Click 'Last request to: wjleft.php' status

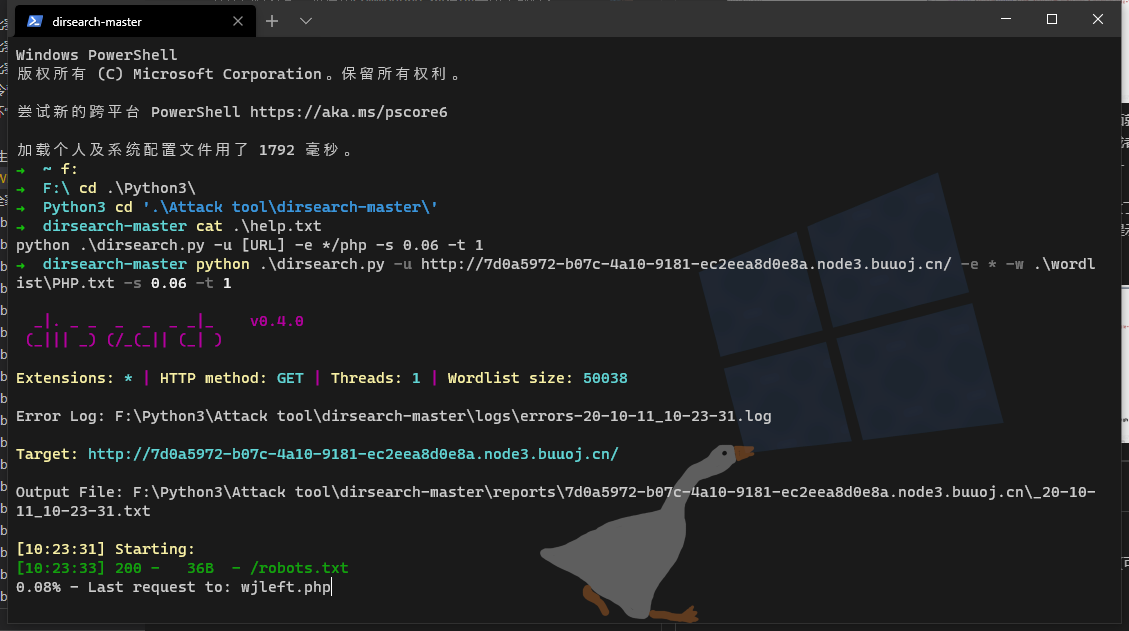coord(210,587)
